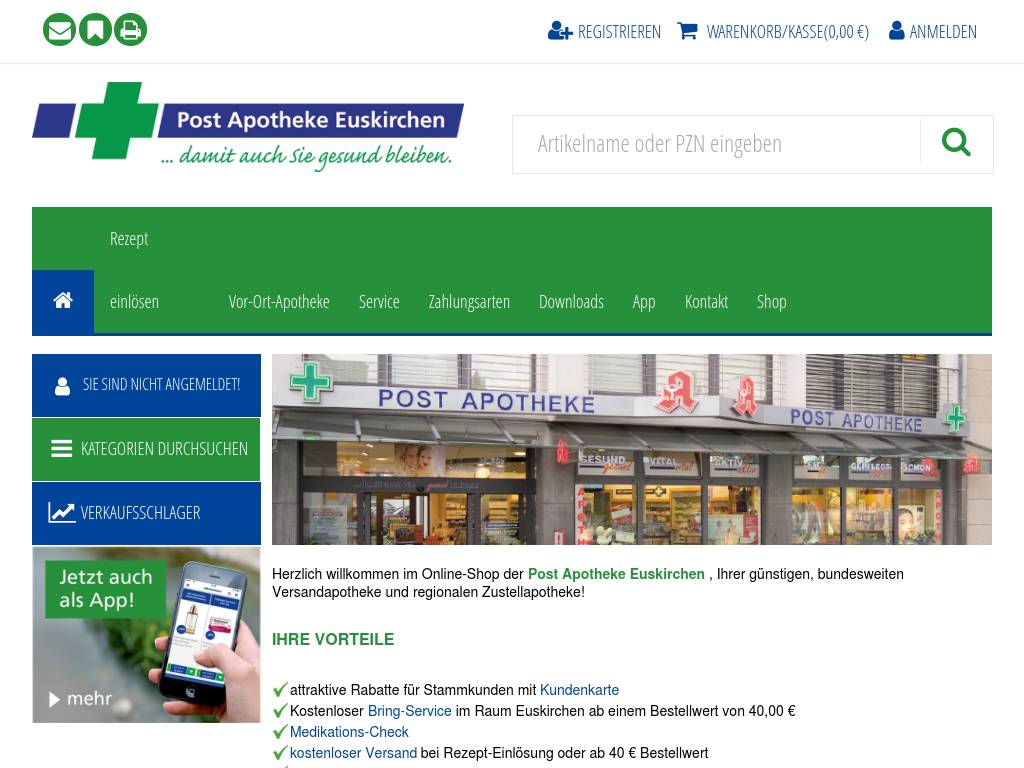Open the home icon in navigation bar

tap(63, 301)
